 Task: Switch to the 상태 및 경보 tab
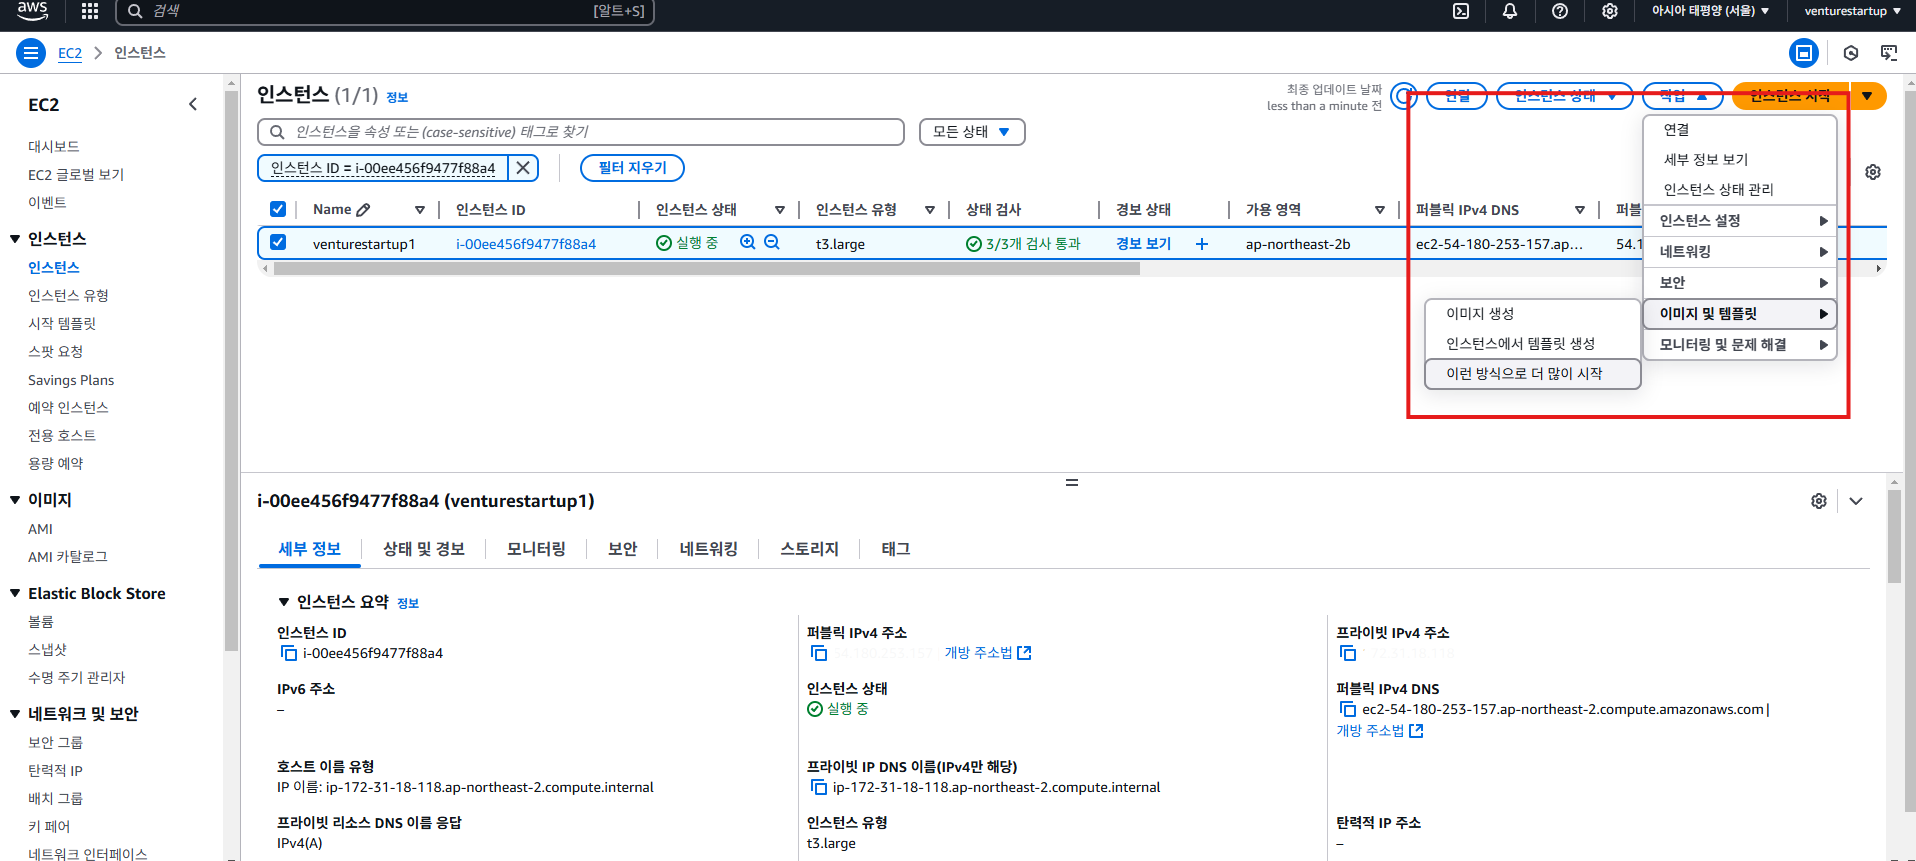point(424,549)
